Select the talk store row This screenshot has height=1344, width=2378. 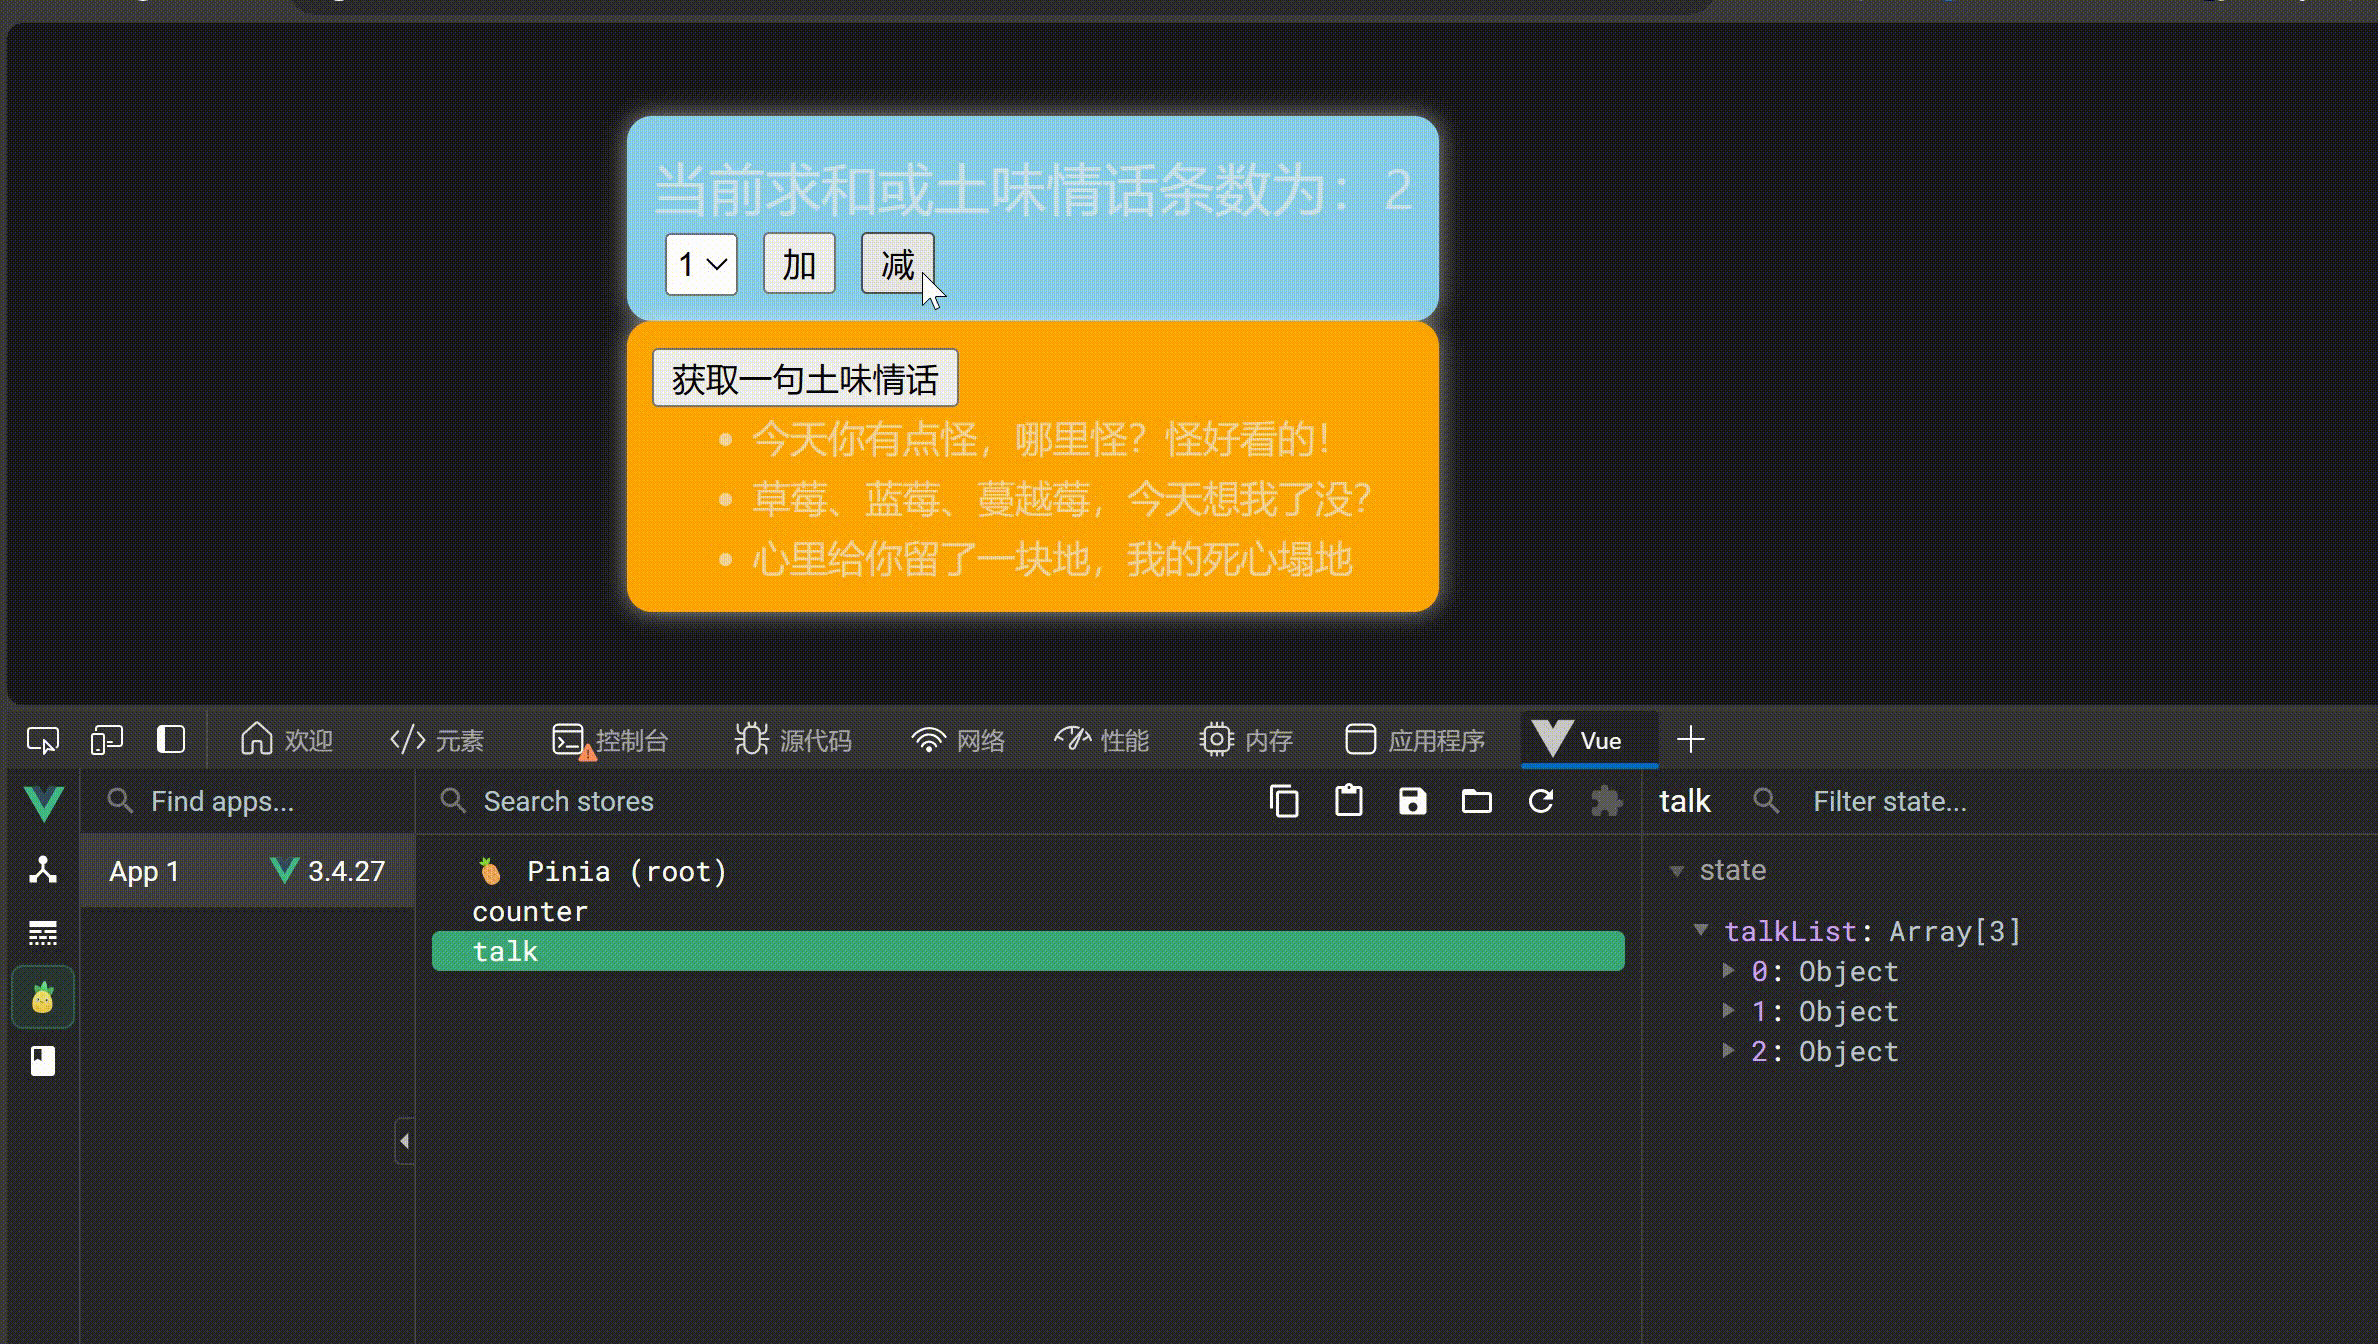tap(1028, 951)
